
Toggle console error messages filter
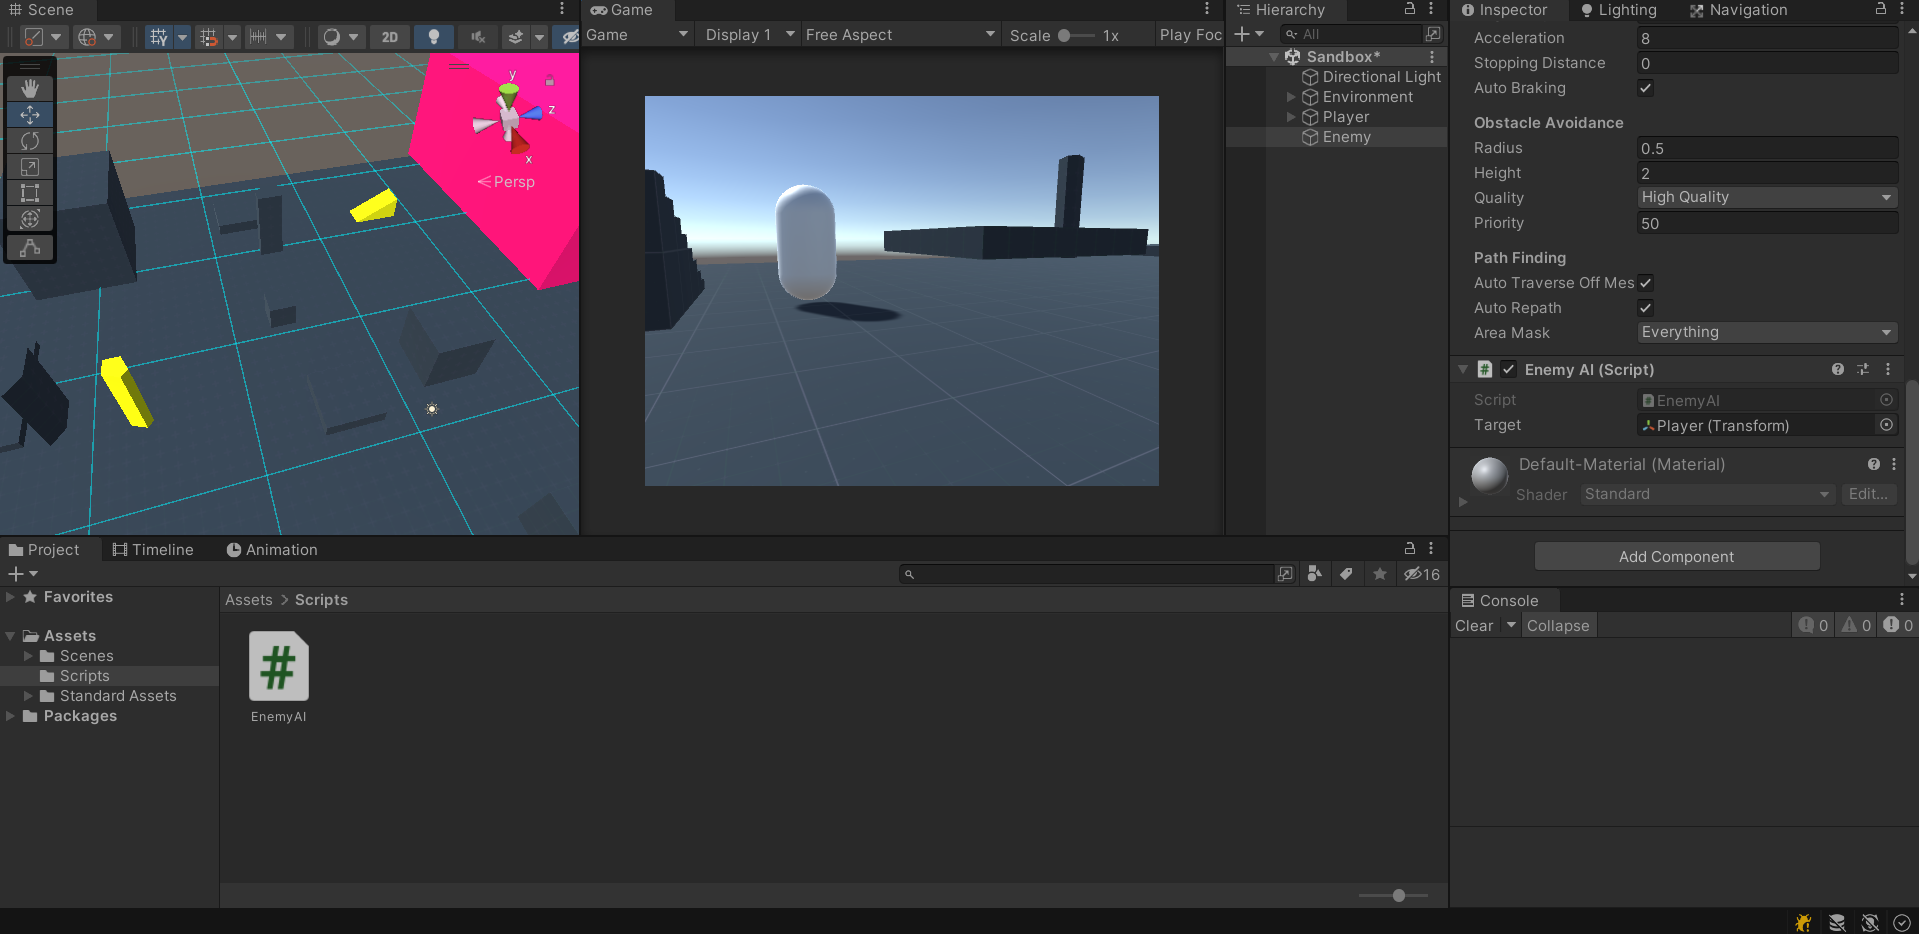click(x=1898, y=625)
